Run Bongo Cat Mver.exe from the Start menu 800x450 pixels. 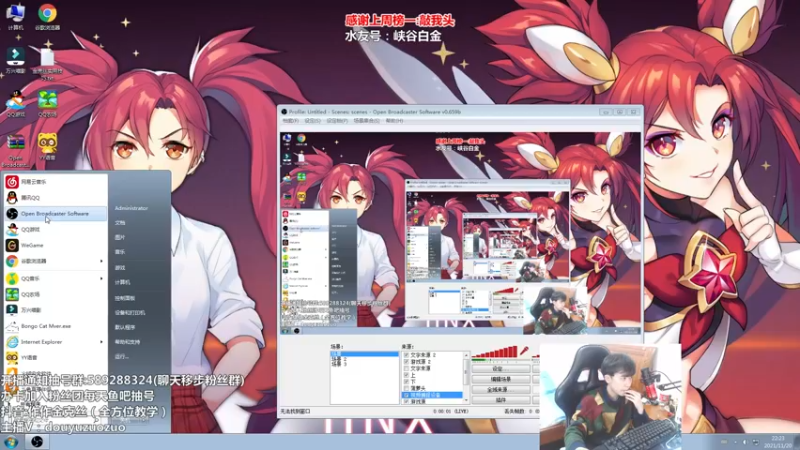55,326
